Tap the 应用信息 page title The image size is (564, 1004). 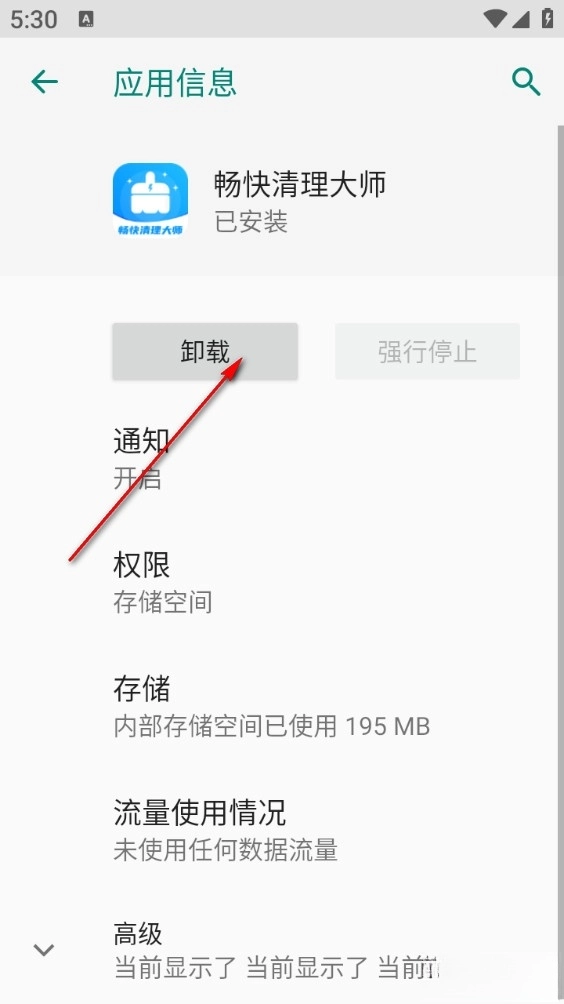175,83
